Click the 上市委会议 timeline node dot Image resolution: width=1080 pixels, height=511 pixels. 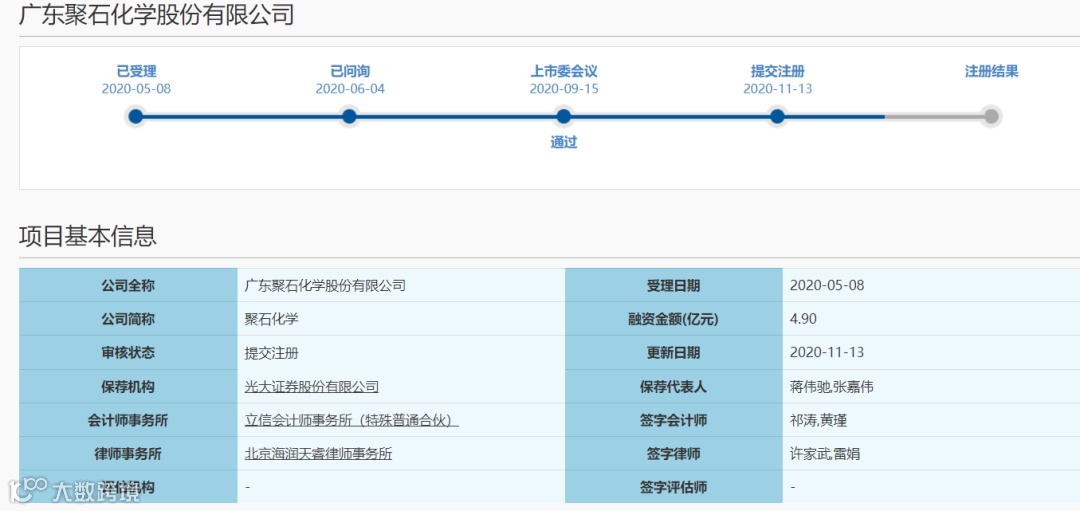[563, 116]
